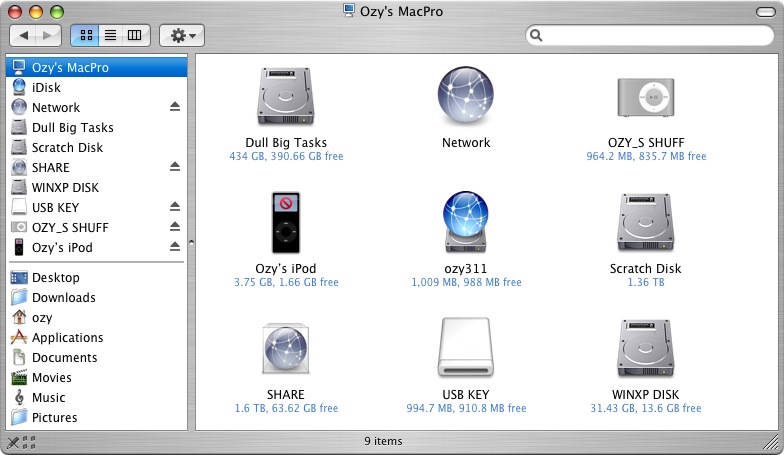Open the Music folder in the sidebar

(x=97, y=397)
